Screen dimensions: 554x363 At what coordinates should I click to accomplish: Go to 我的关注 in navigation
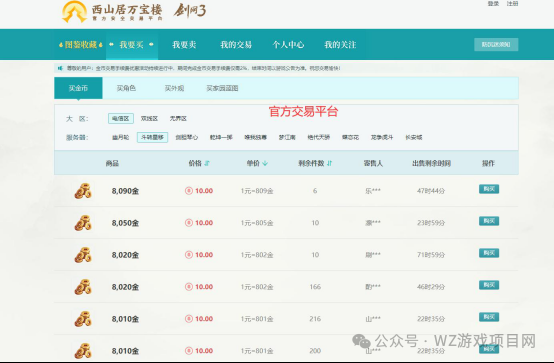pos(340,45)
